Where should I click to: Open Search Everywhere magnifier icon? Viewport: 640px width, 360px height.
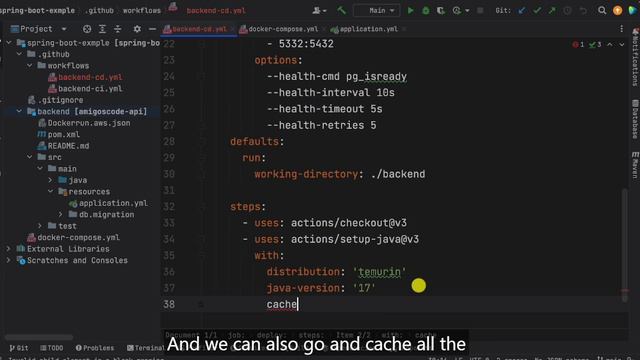[x=602, y=11]
